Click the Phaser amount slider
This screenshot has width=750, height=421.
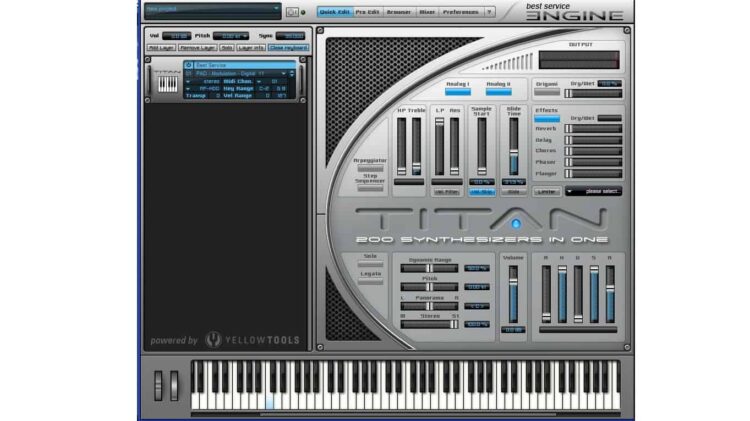pyautogui.click(x=593, y=162)
